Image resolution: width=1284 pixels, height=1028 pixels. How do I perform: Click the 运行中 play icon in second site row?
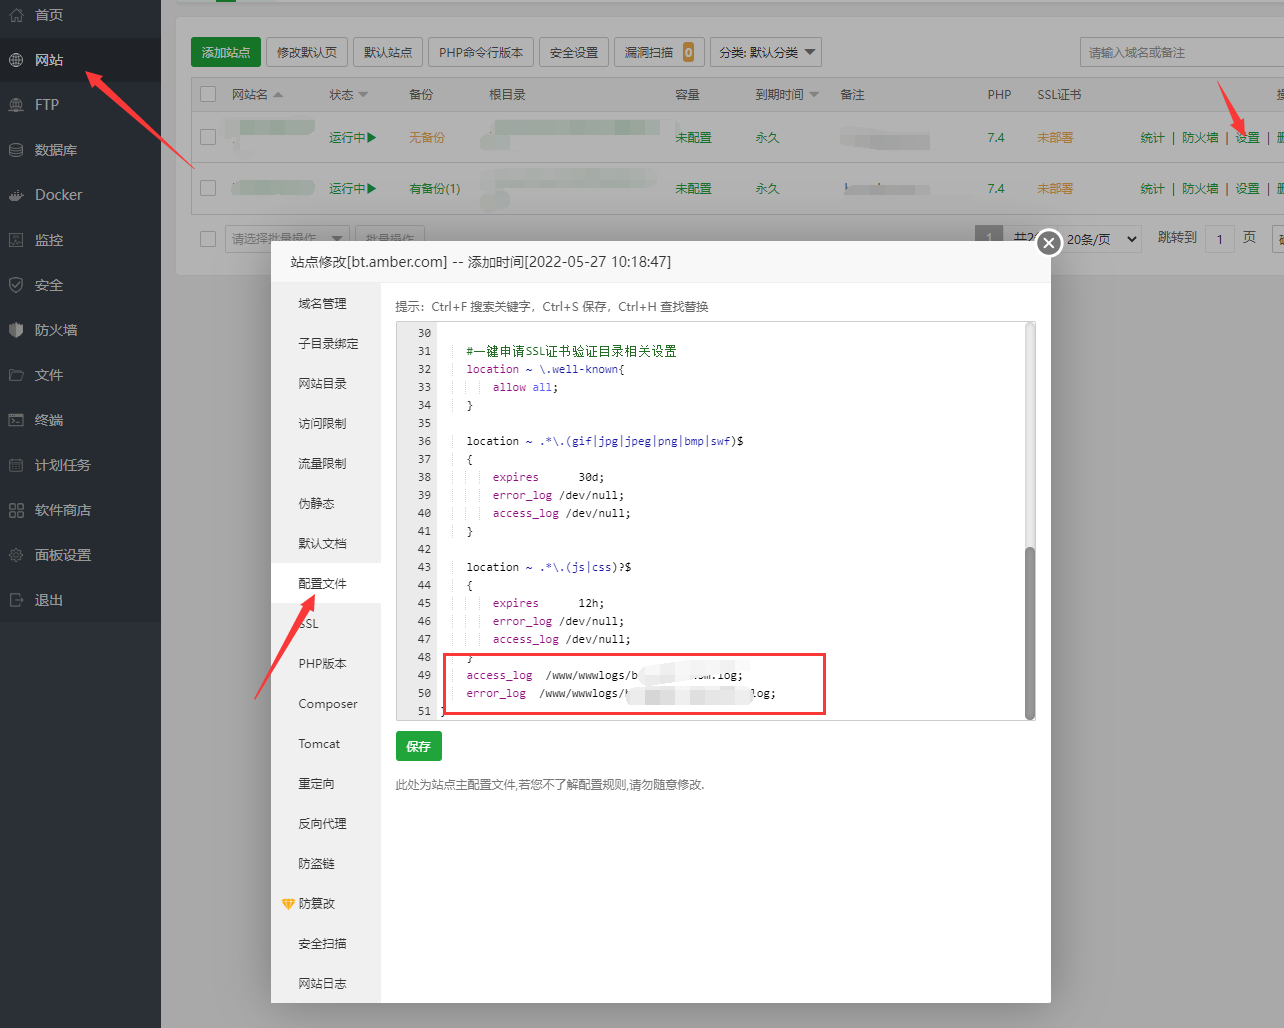tap(372, 189)
